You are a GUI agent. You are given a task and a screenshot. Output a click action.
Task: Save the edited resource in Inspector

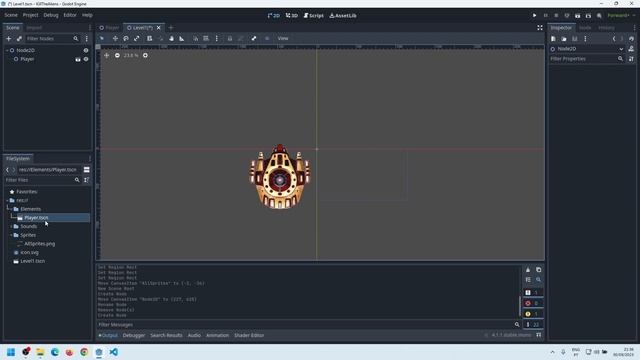pos(575,38)
